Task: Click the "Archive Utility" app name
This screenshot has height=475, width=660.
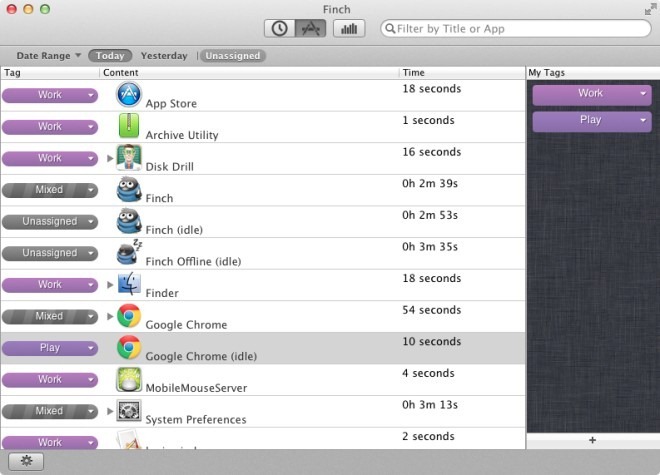Action: 182,135
